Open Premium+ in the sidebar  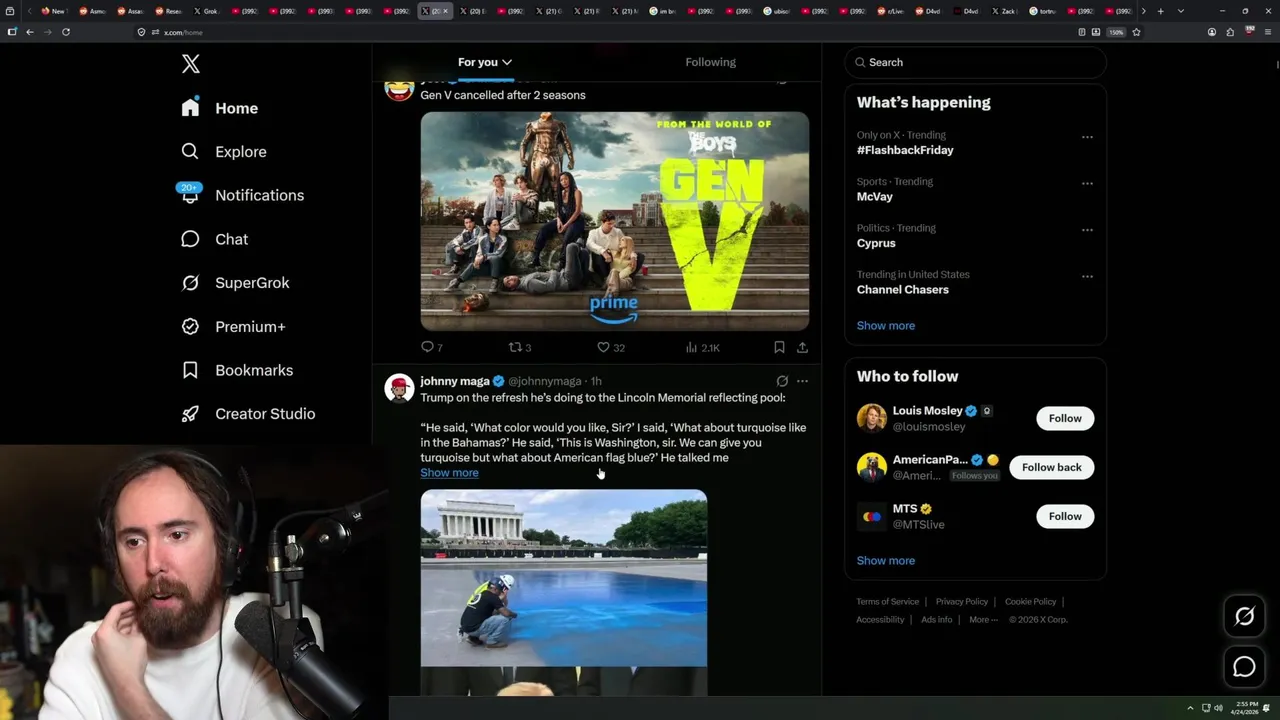233,327
